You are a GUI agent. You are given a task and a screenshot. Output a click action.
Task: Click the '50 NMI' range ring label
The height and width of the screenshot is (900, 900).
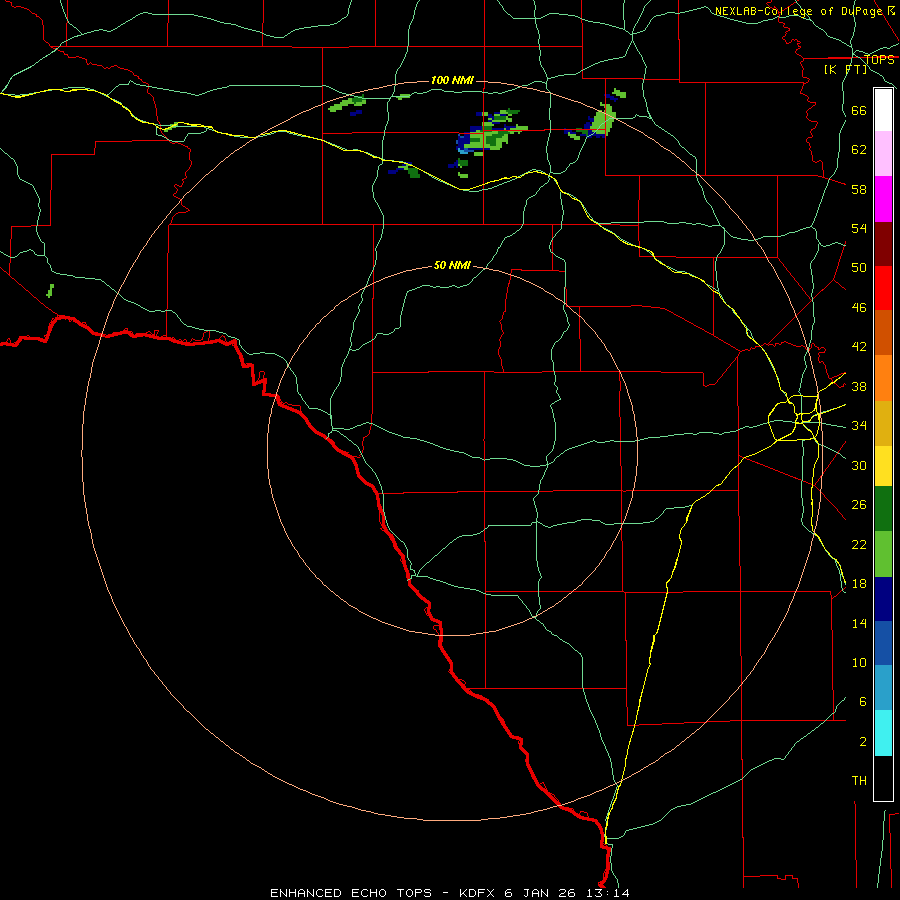[452, 265]
